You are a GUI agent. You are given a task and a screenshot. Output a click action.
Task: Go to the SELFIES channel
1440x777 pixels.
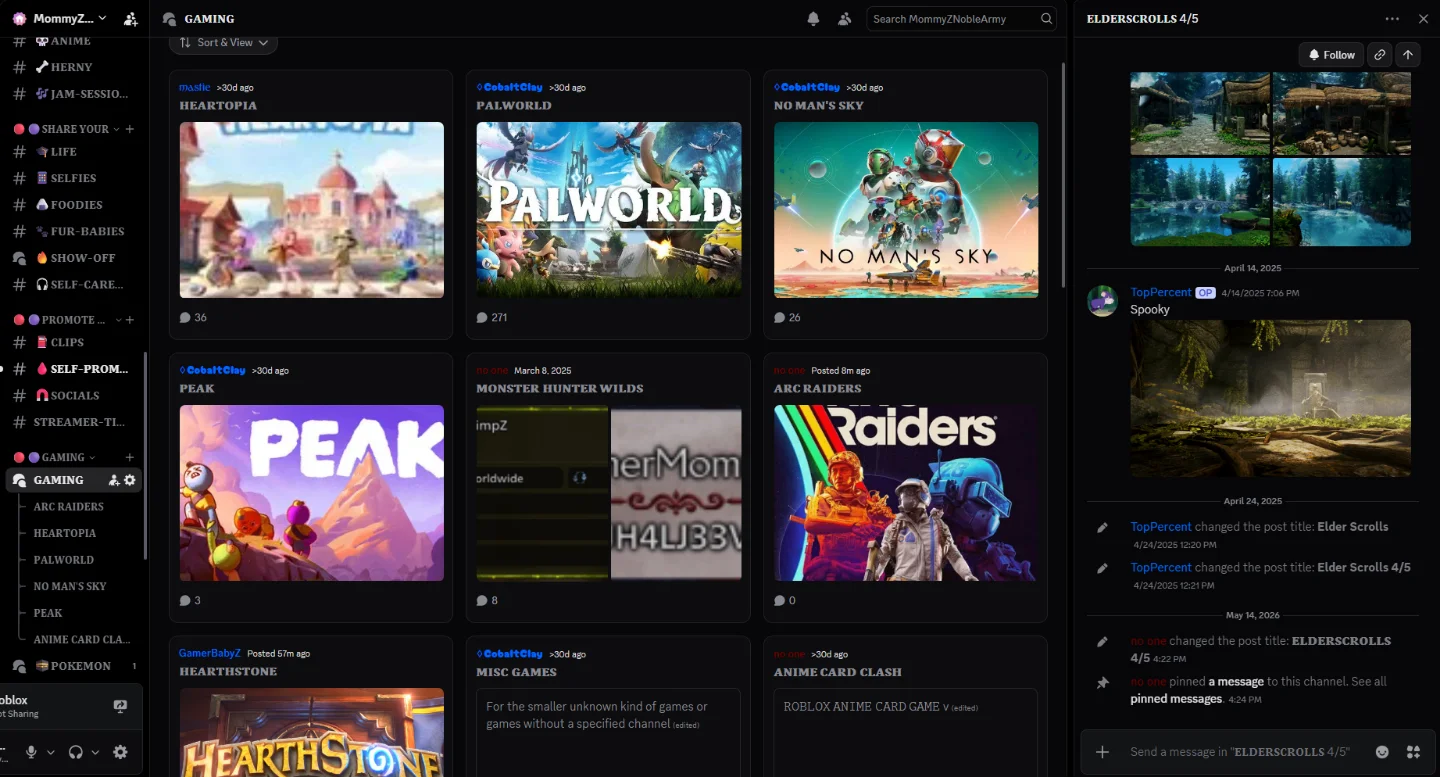(x=72, y=178)
